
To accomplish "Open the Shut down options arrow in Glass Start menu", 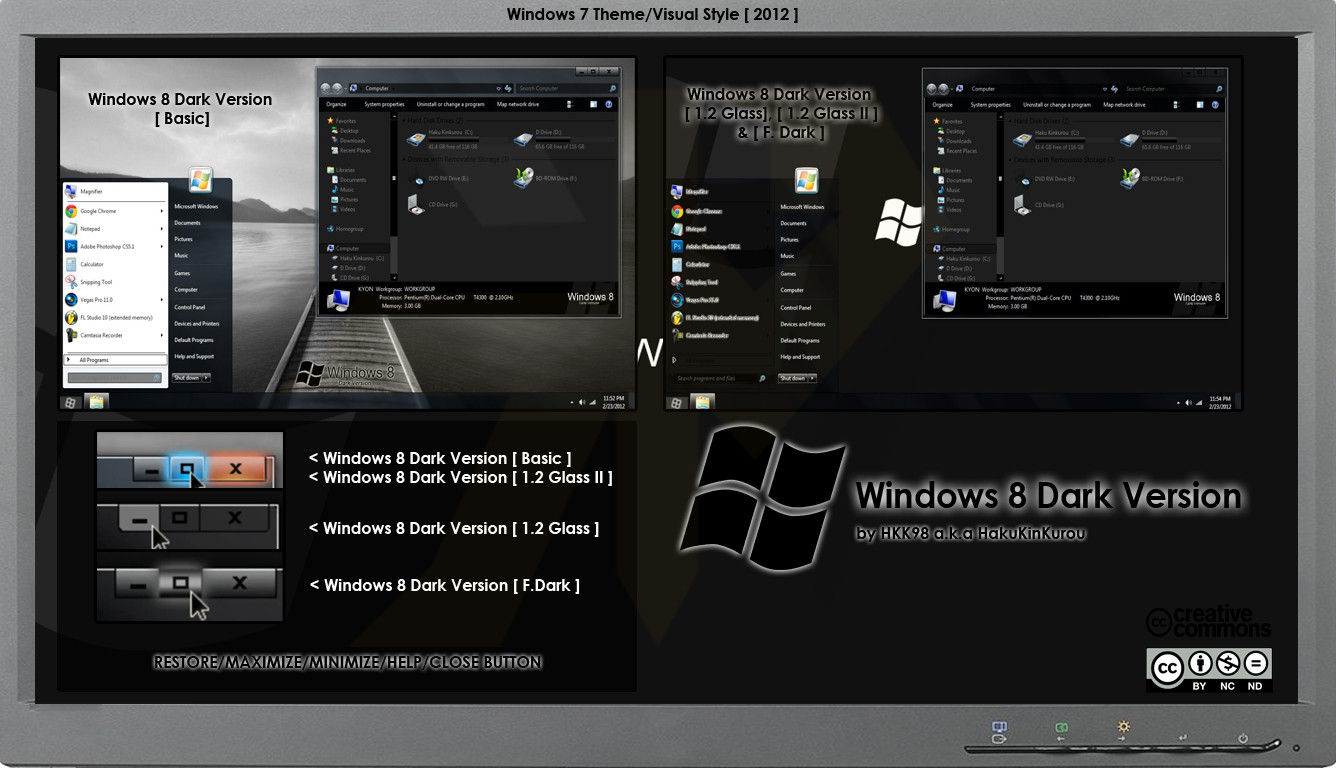I will click(812, 378).
